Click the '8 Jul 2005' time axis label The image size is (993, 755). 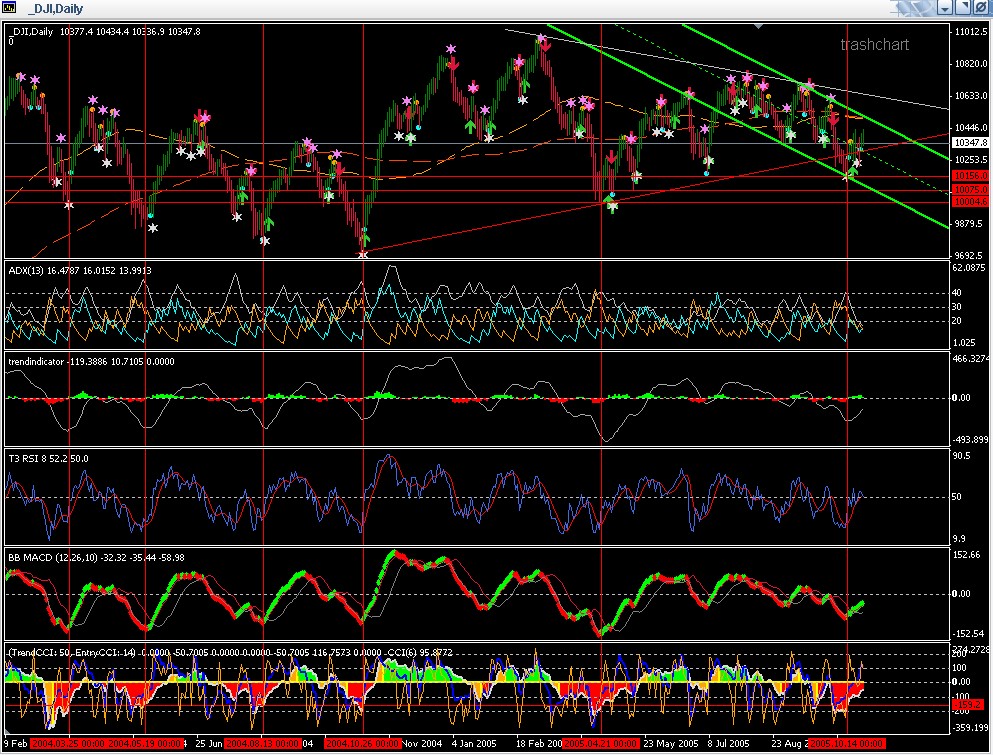728,743
